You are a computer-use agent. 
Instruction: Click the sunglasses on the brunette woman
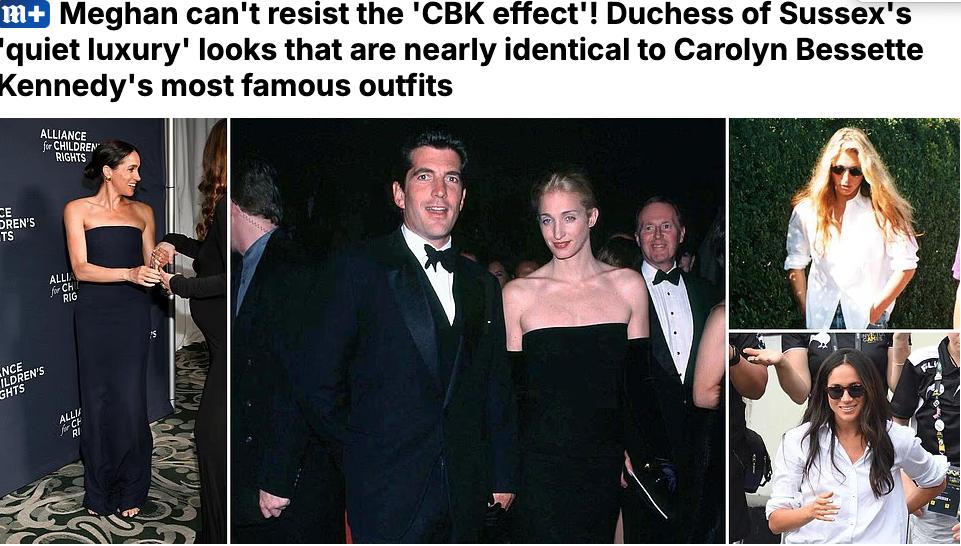click(x=846, y=391)
